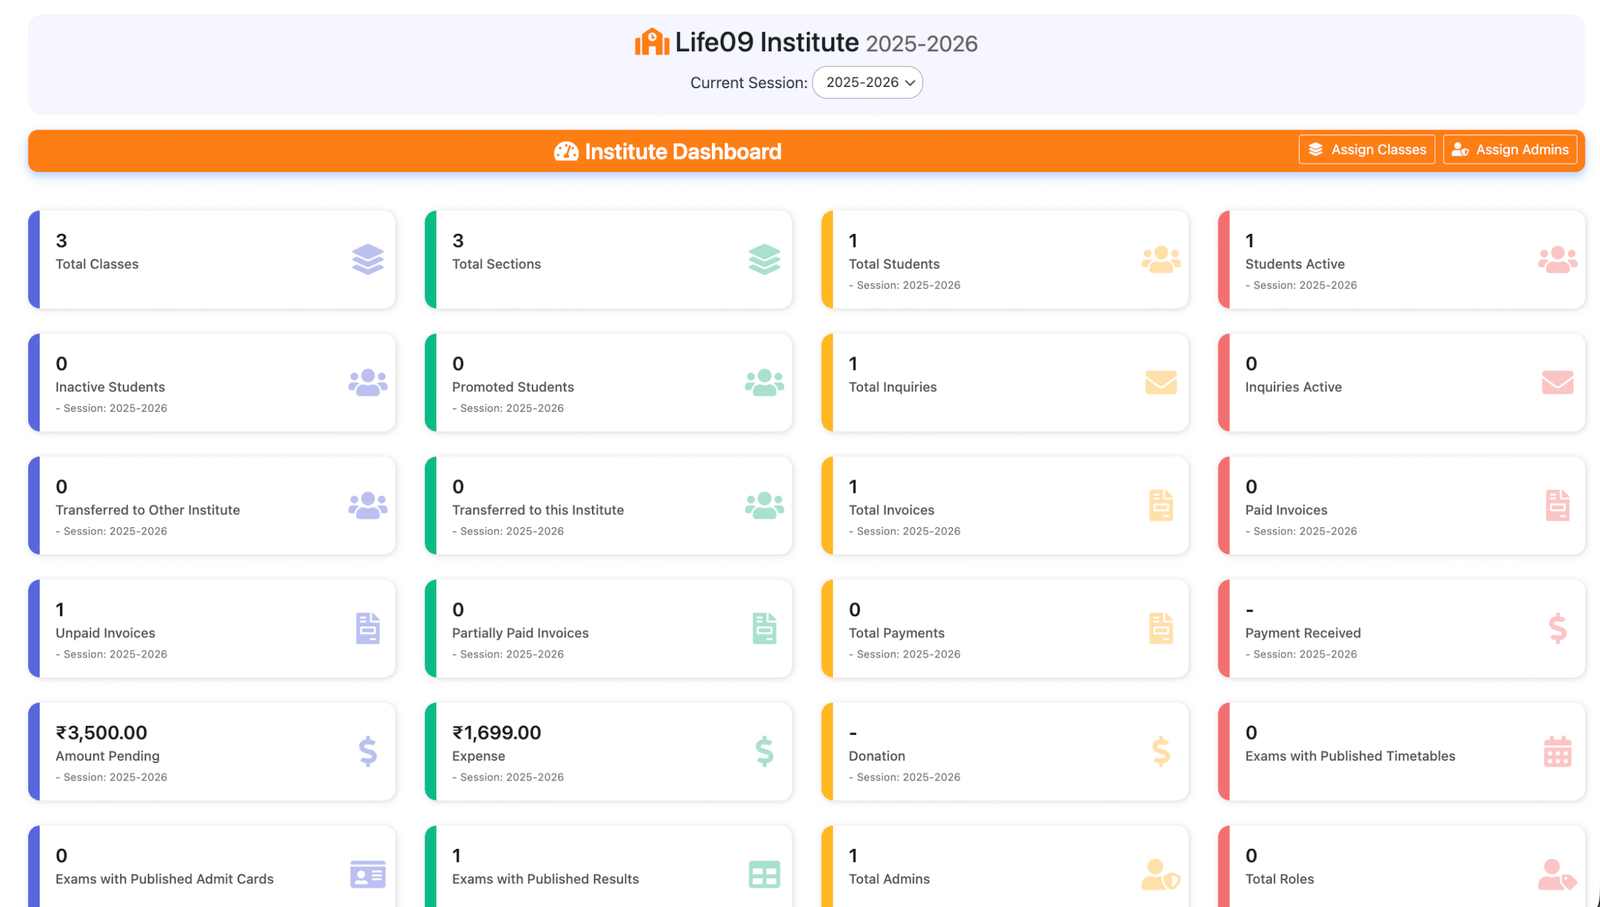Viewport: 1600px width, 907px height.
Task: Select the Promoted Students card
Action: [608, 383]
